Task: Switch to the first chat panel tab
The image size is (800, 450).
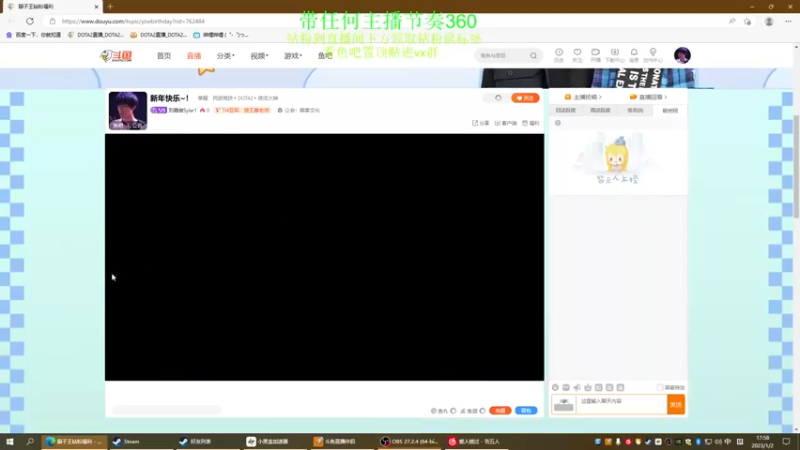Action: [566, 110]
